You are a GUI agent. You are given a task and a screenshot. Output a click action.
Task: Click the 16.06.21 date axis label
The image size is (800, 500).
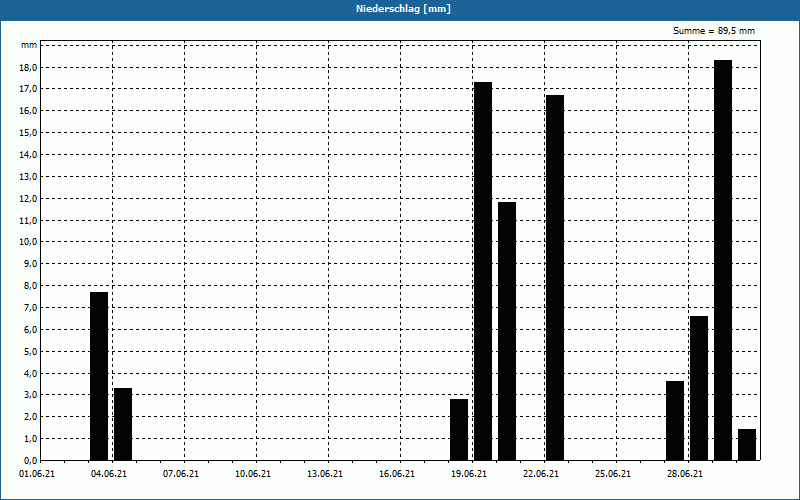point(396,474)
